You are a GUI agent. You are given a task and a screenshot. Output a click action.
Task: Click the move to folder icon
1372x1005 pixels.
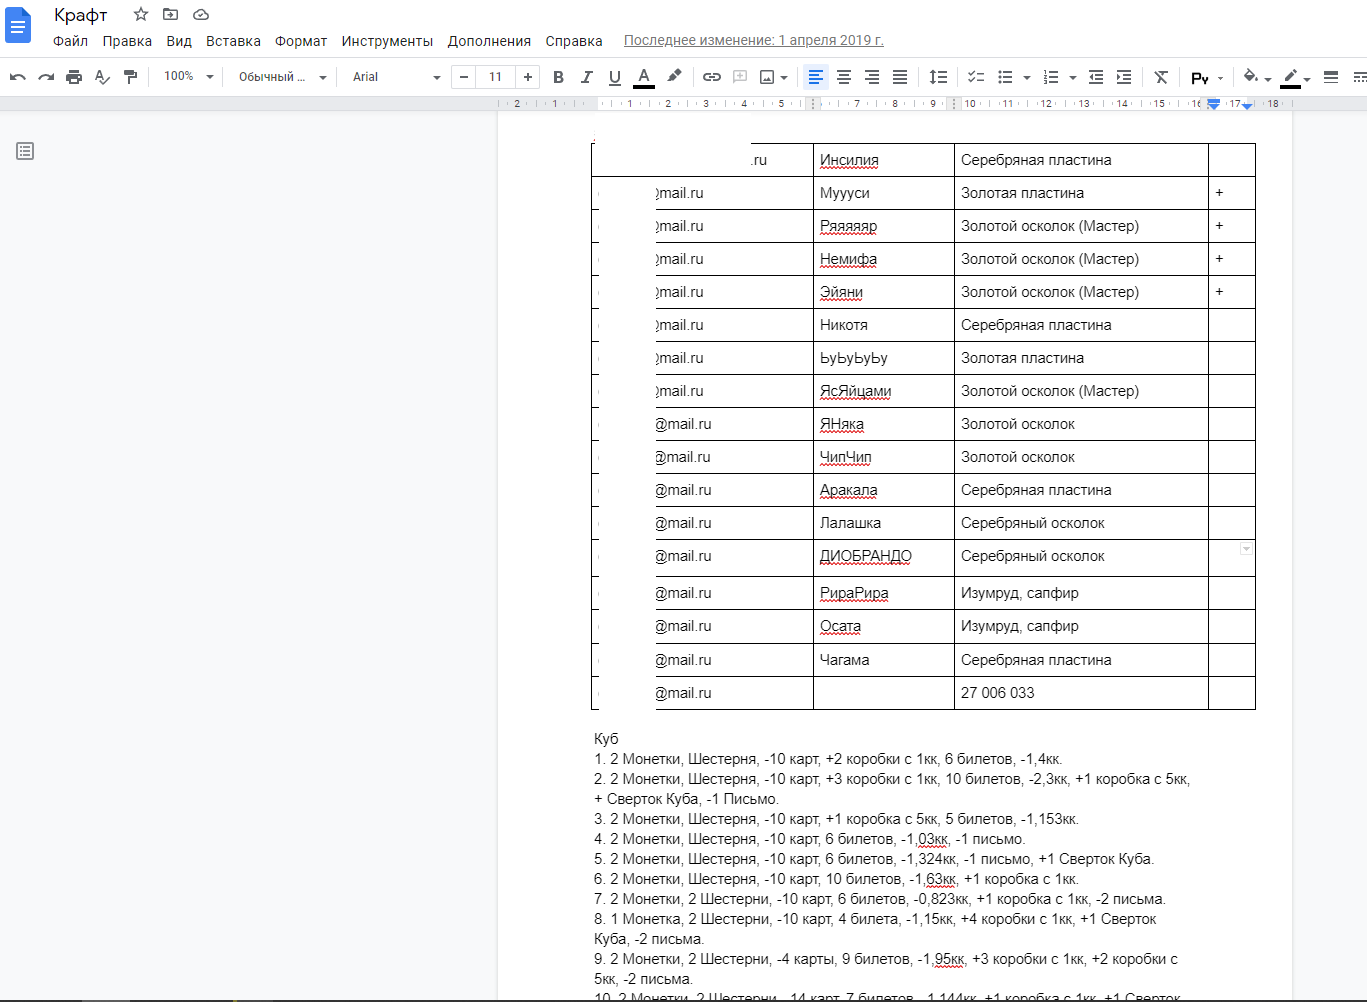[171, 15]
